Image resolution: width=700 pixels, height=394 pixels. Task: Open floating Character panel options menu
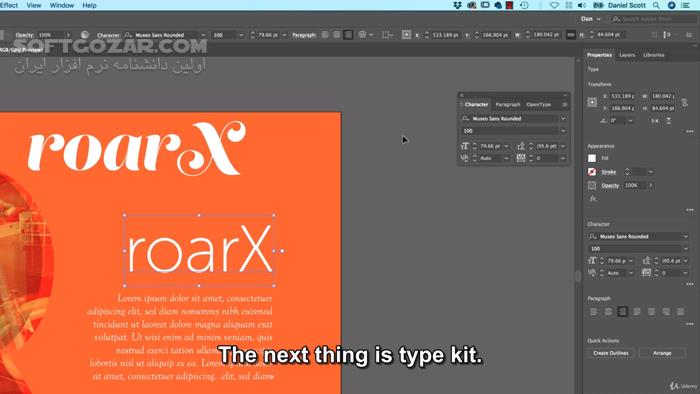pyautogui.click(x=565, y=104)
